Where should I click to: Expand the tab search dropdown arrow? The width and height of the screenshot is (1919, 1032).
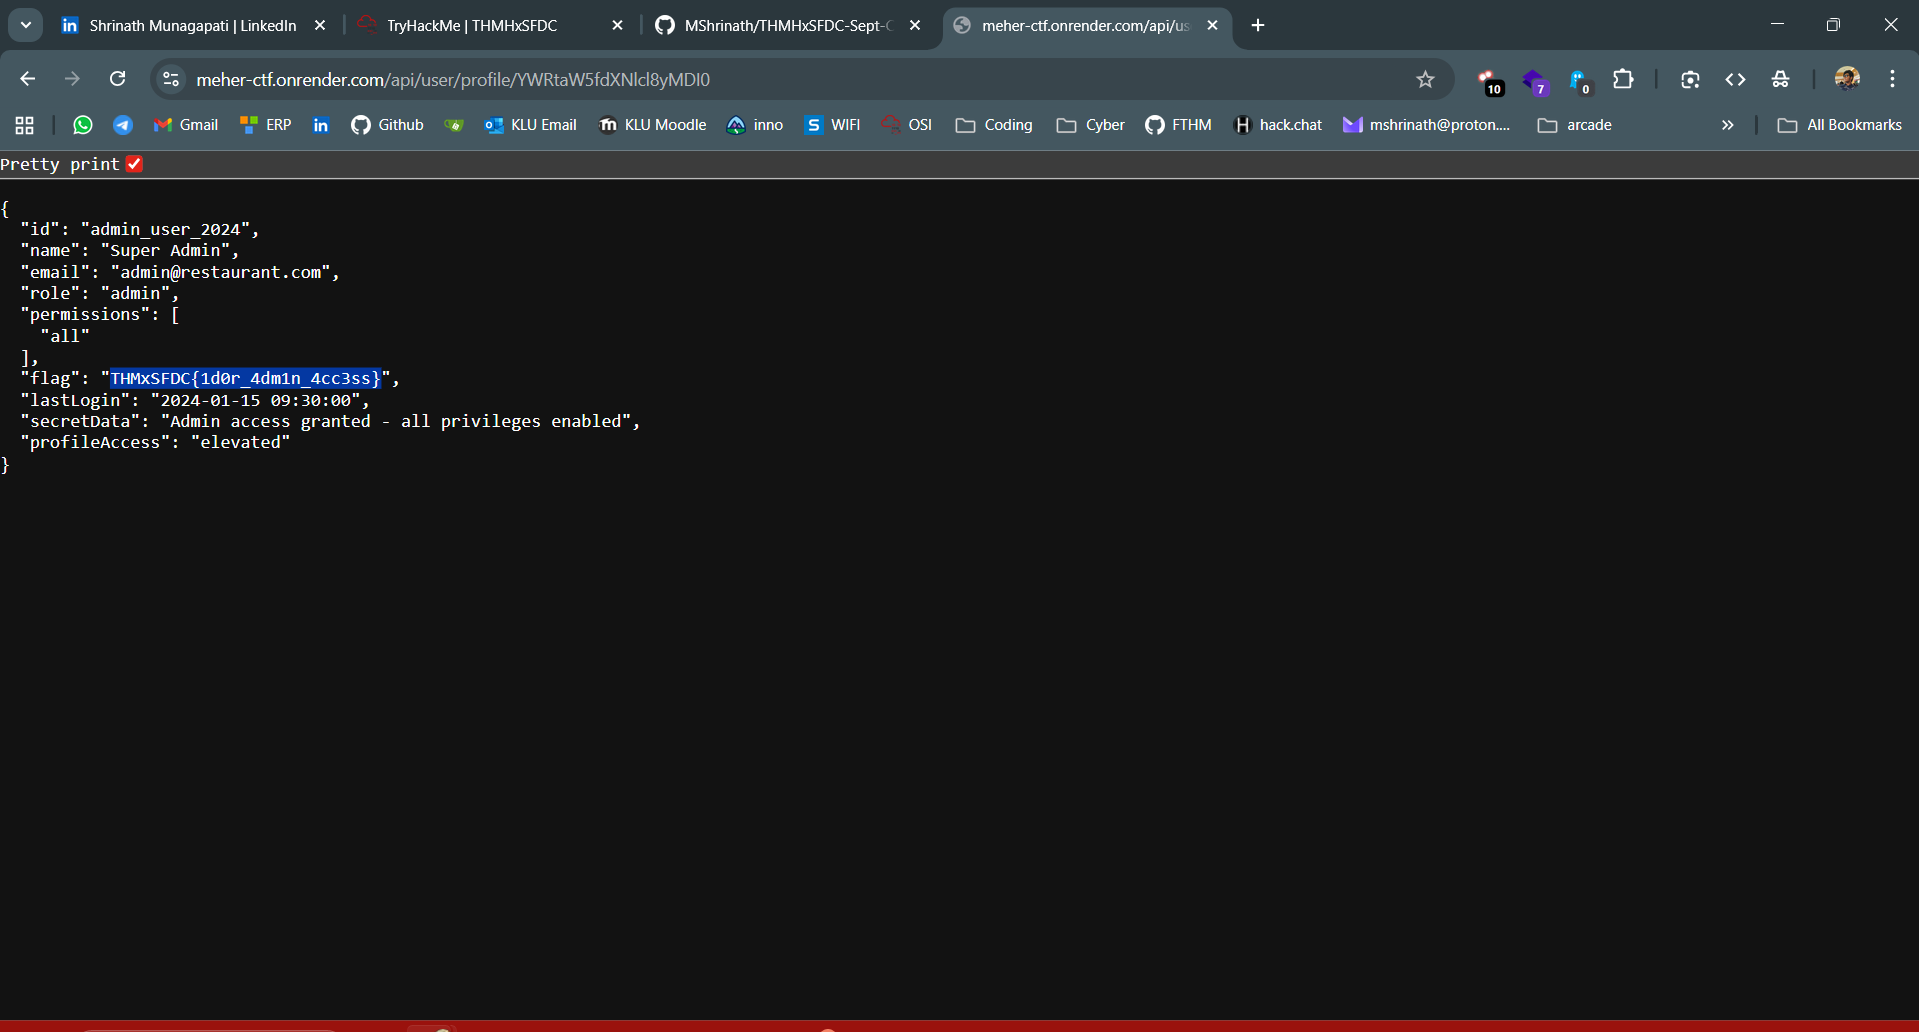(x=26, y=25)
